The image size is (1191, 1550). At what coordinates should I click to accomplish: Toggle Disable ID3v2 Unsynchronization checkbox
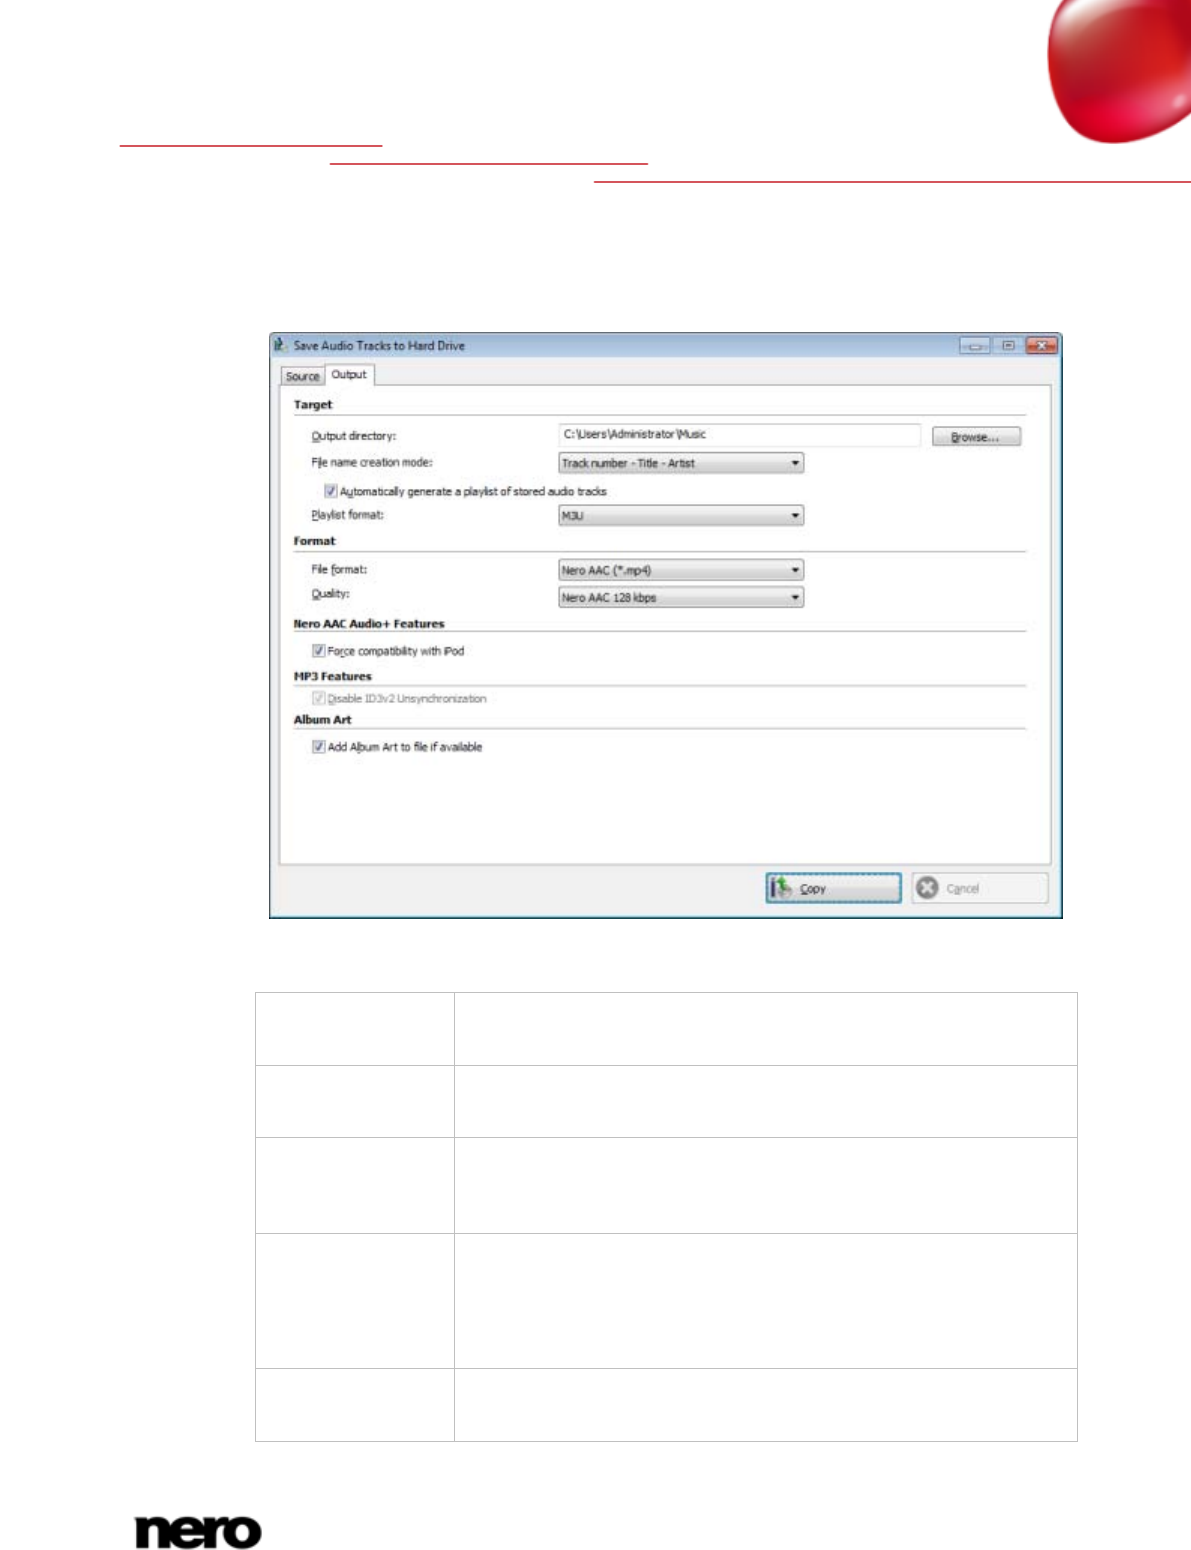318,698
